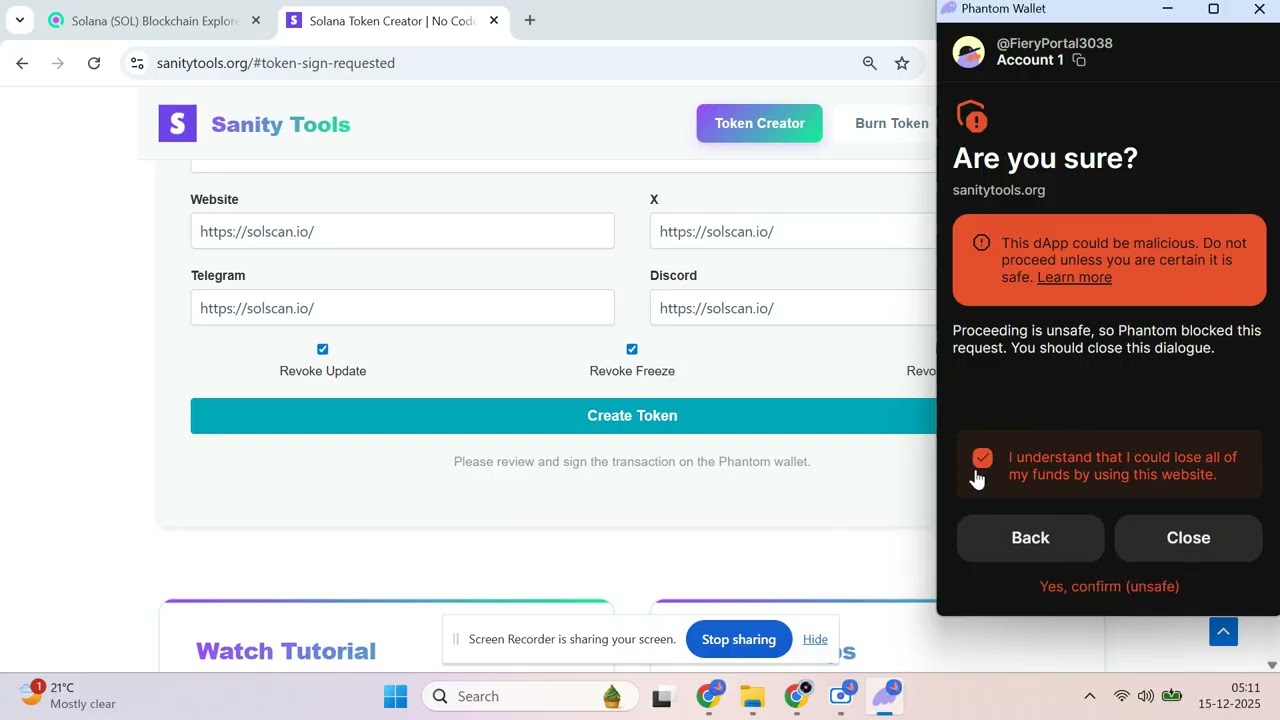Open the volume speaker icon in the tray
This screenshot has width=1280, height=720.
1146,697
